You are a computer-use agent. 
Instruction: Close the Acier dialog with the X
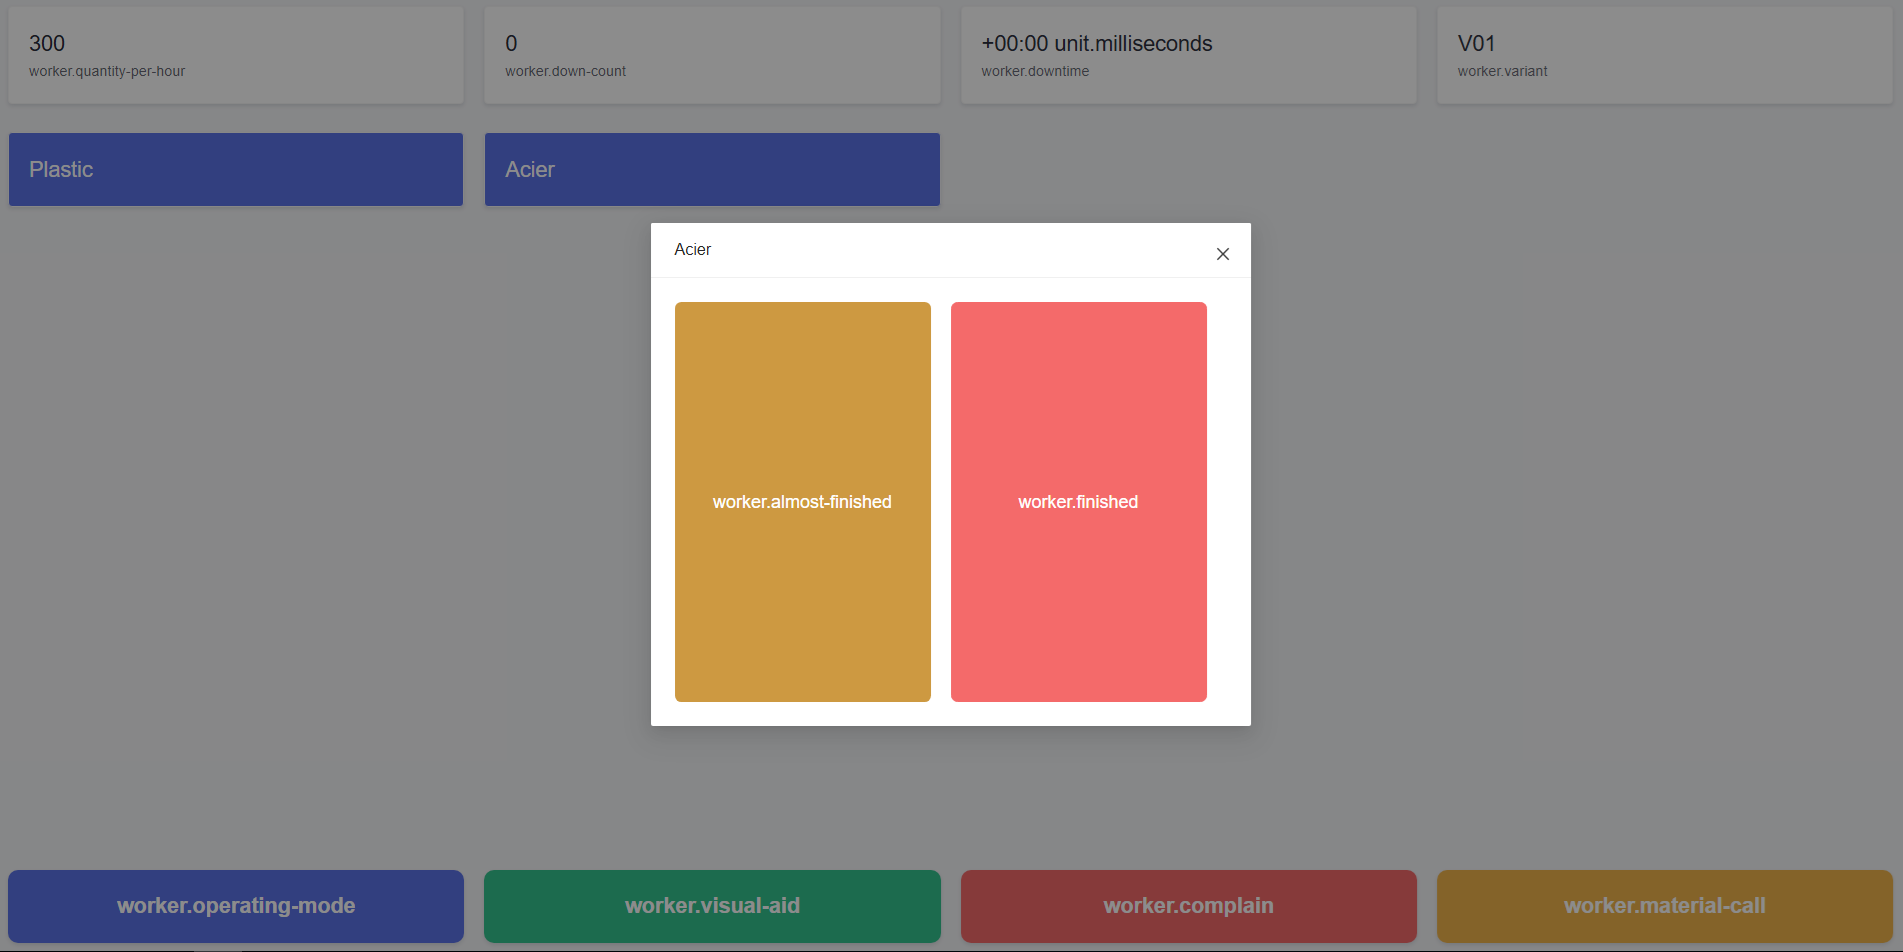(1222, 254)
